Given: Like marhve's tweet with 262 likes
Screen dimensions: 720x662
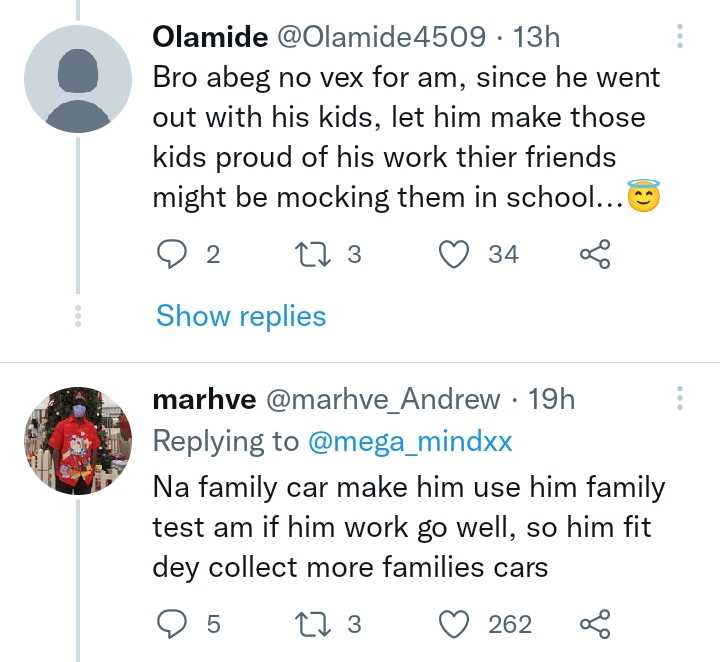Looking at the screenshot, I should [x=456, y=625].
